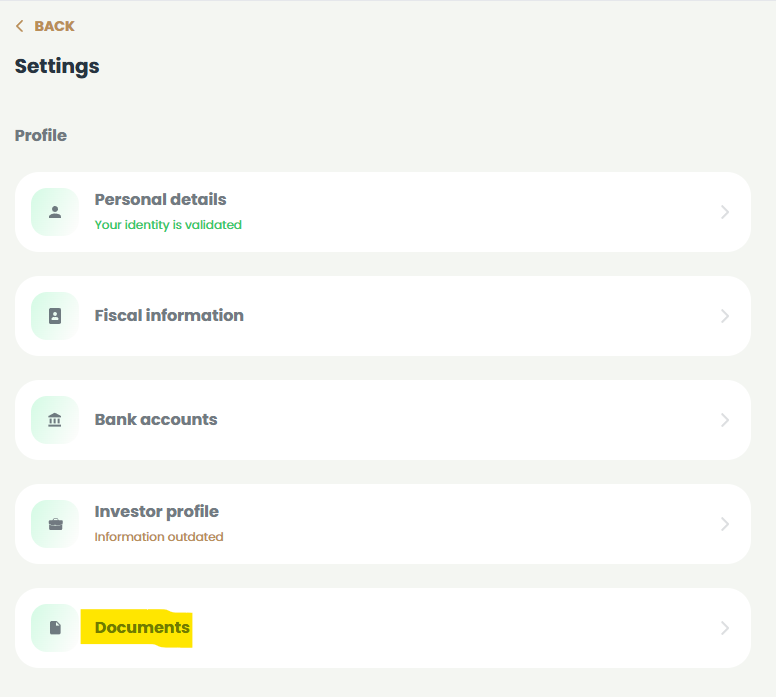Click the ID card icon for Fiscal information
This screenshot has height=697, width=776.
pyautogui.click(x=55, y=316)
